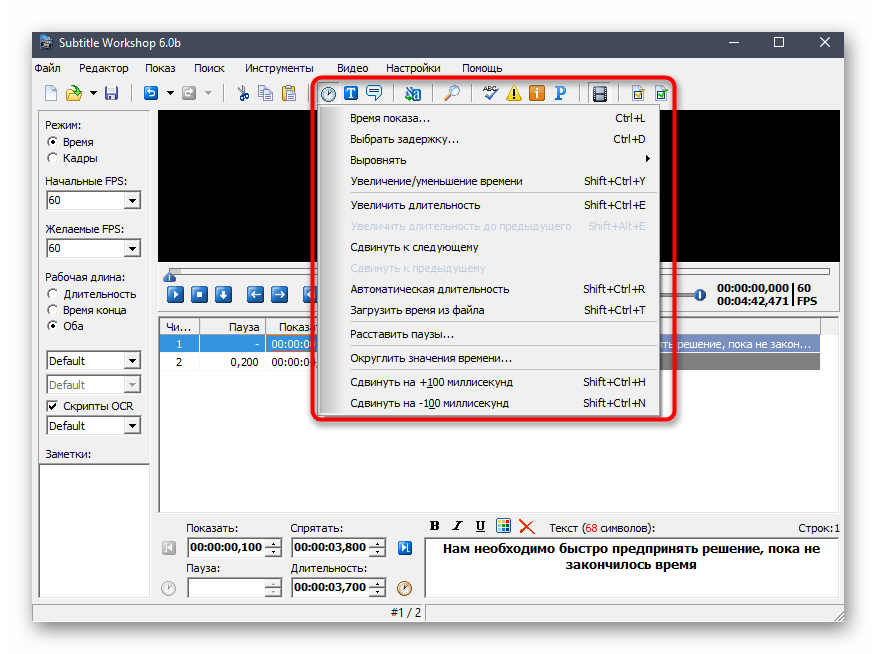The image size is (876, 654).
Task: Click the New subtitle file icon
Action: [x=51, y=93]
